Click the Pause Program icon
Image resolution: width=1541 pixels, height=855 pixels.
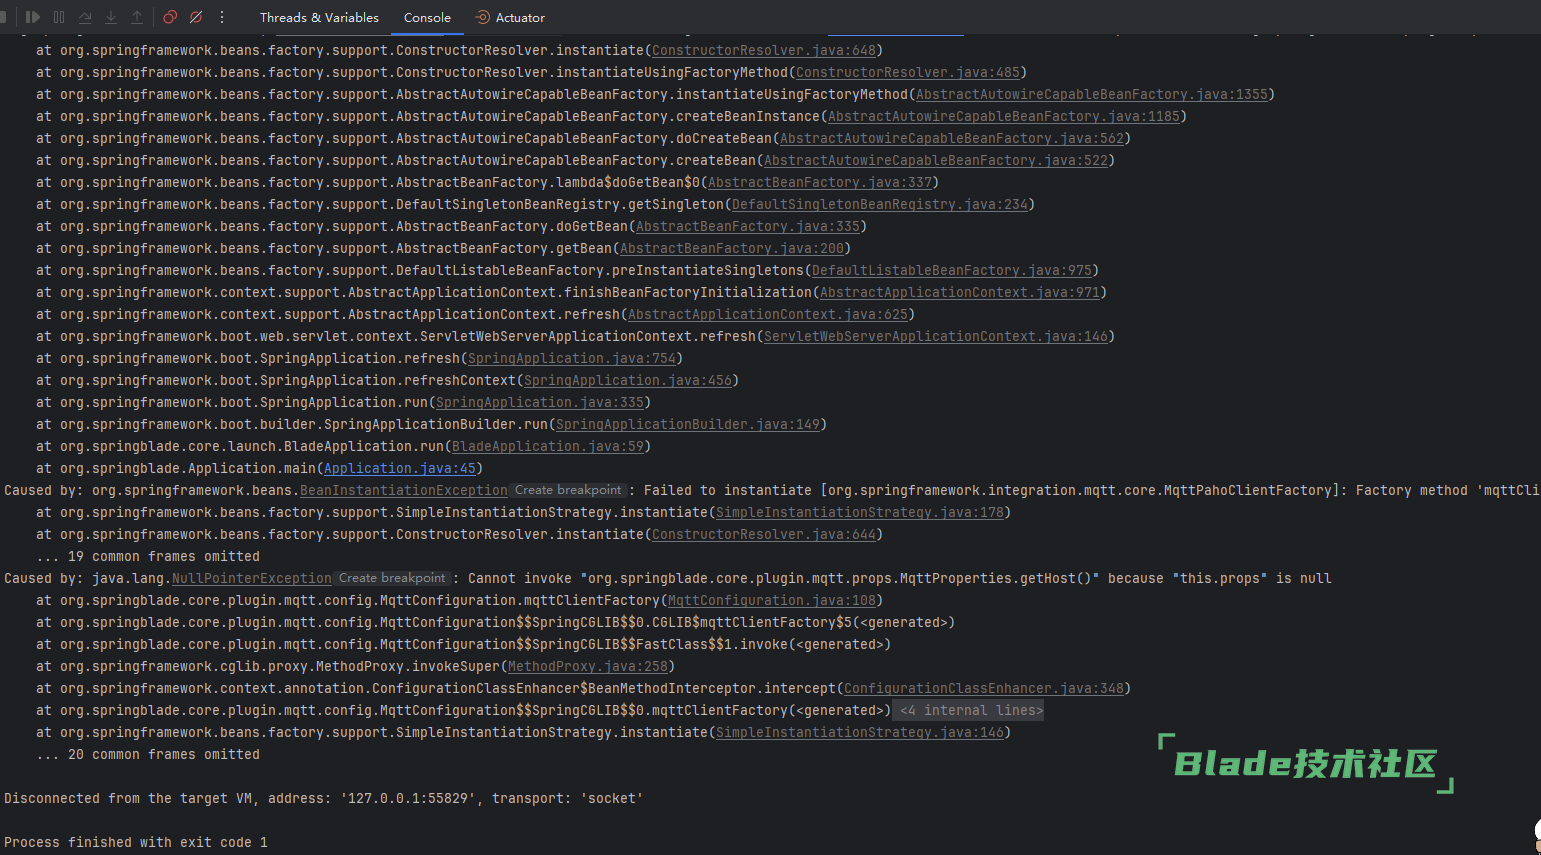point(59,17)
